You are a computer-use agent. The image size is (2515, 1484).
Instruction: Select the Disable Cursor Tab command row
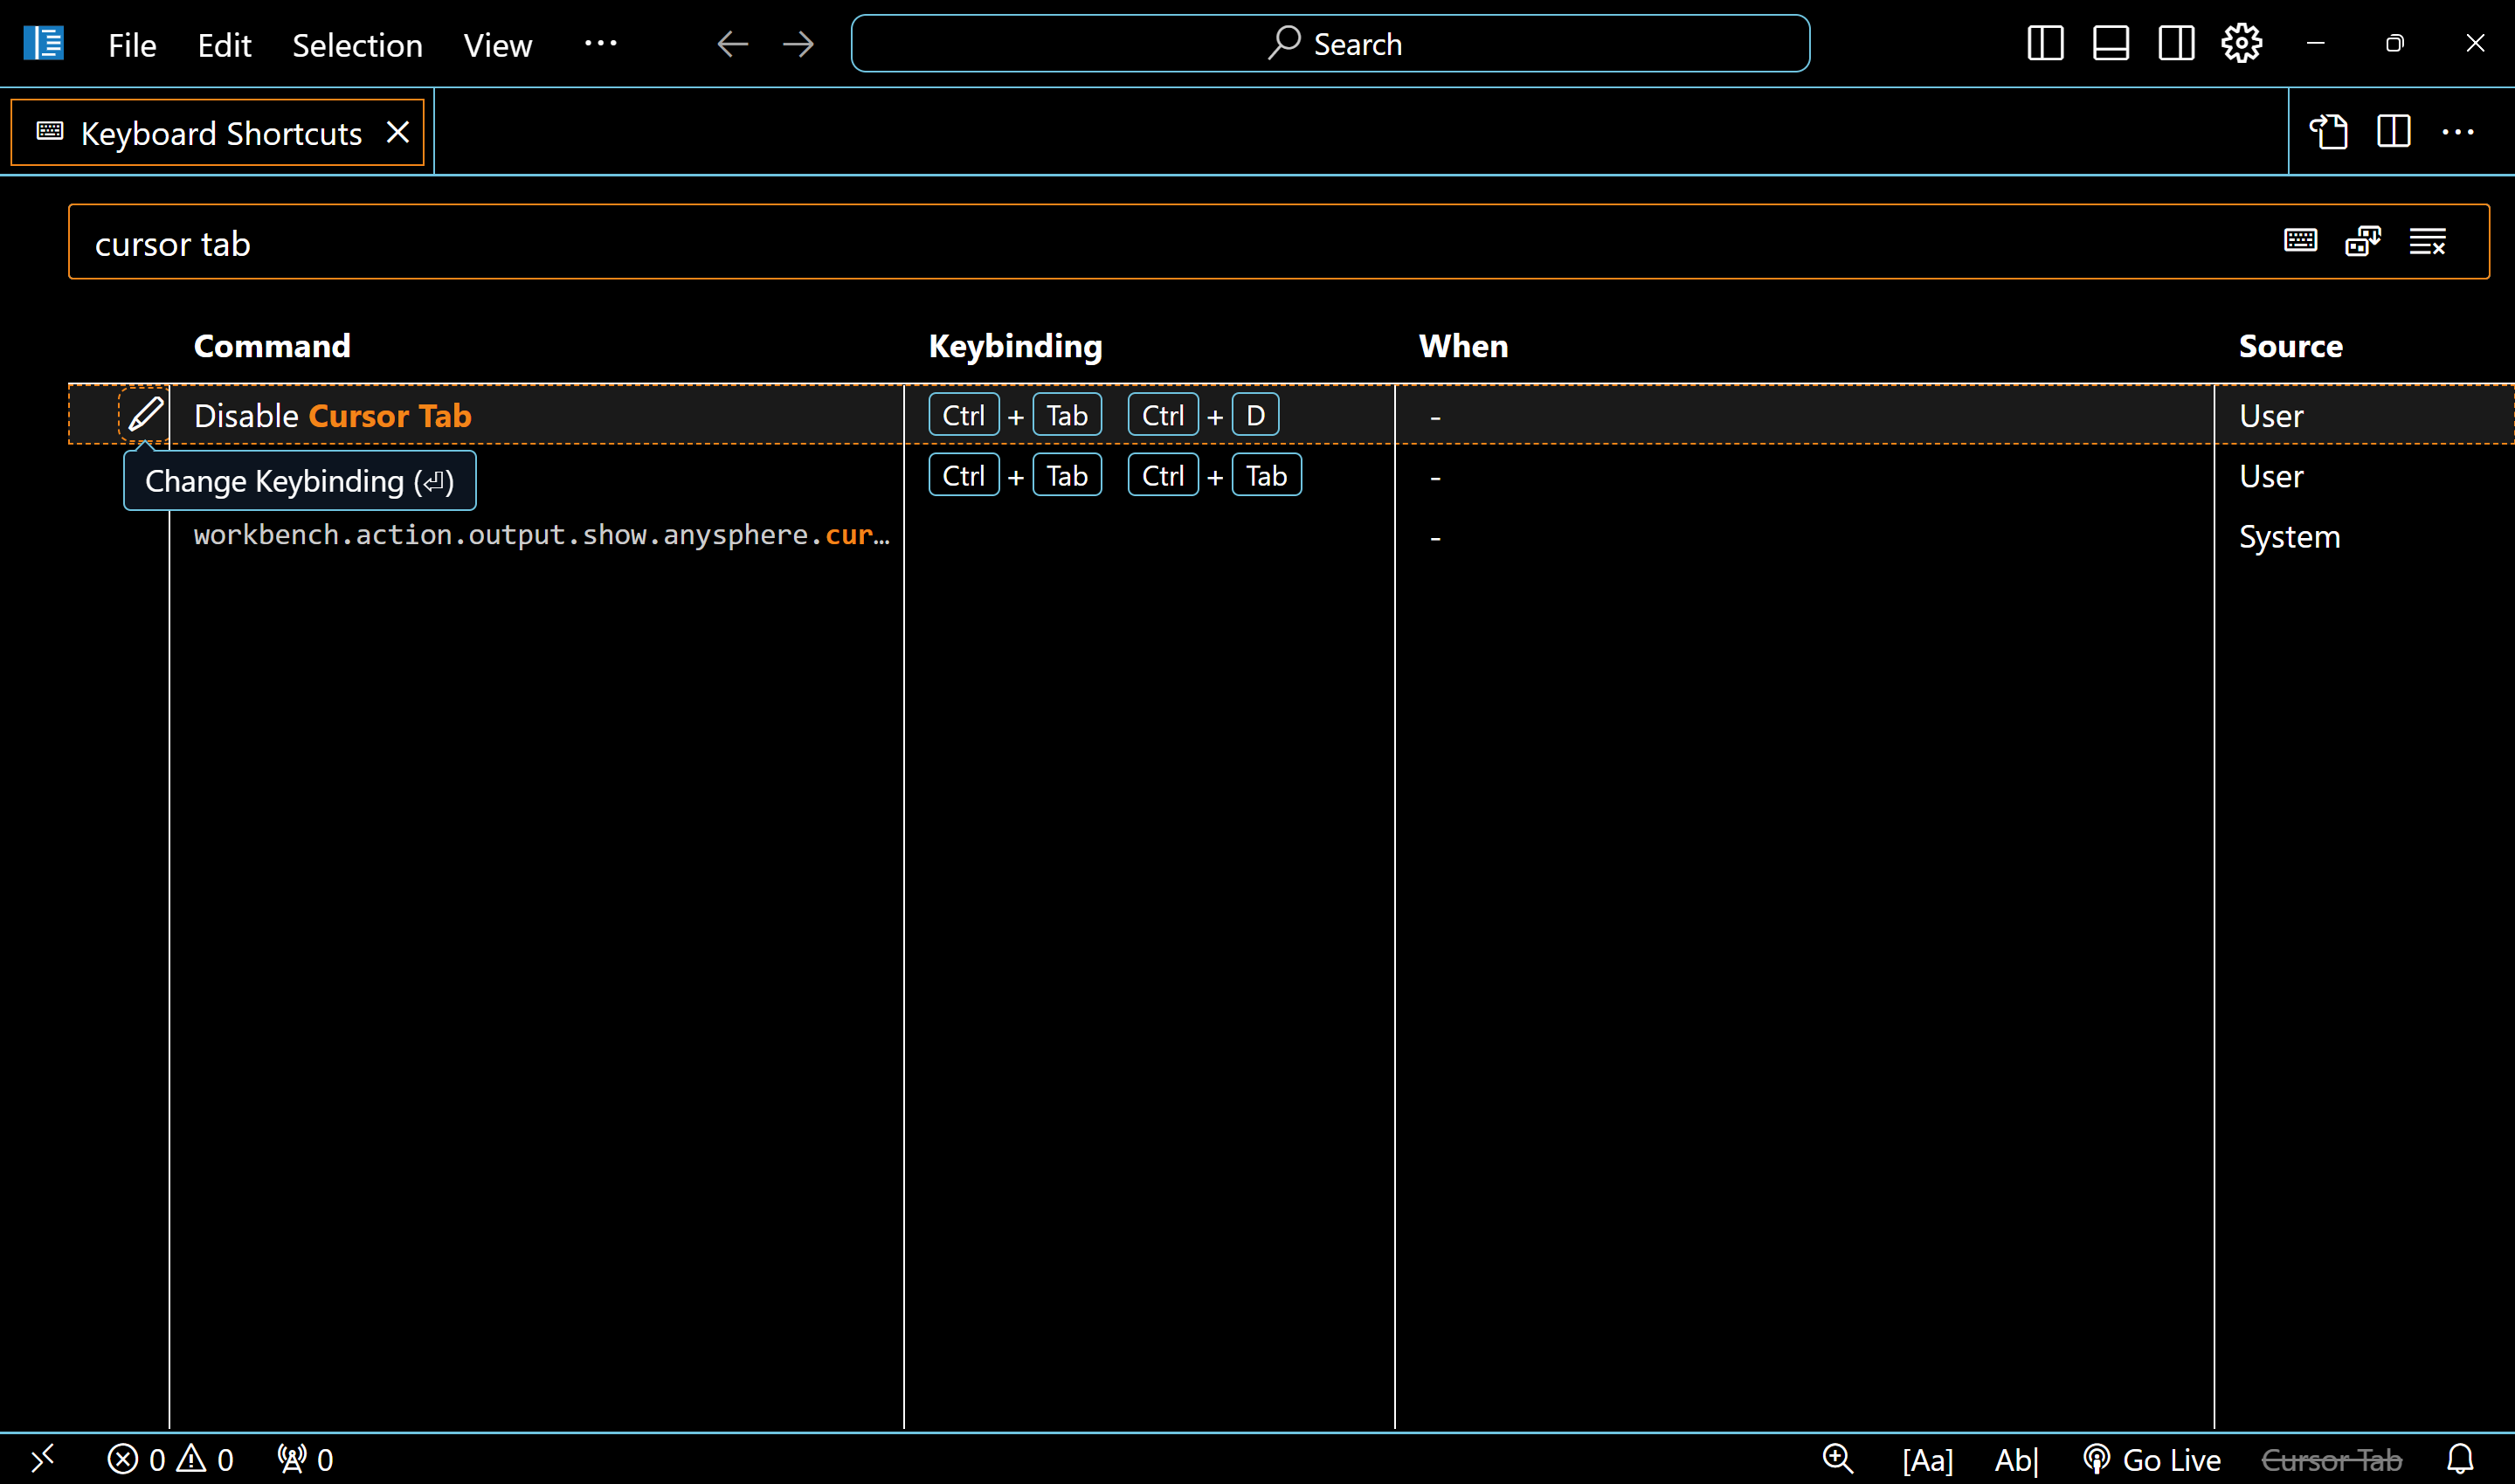click(1290, 414)
